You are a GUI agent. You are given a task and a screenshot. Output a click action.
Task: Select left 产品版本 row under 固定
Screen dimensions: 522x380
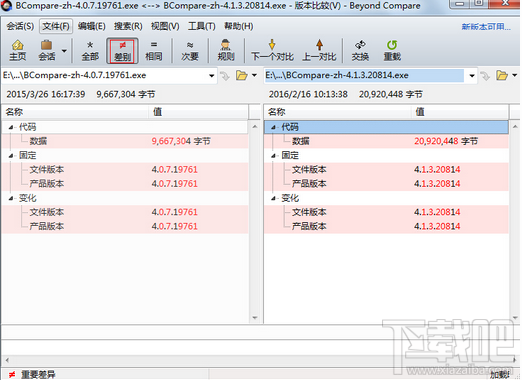(125, 184)
